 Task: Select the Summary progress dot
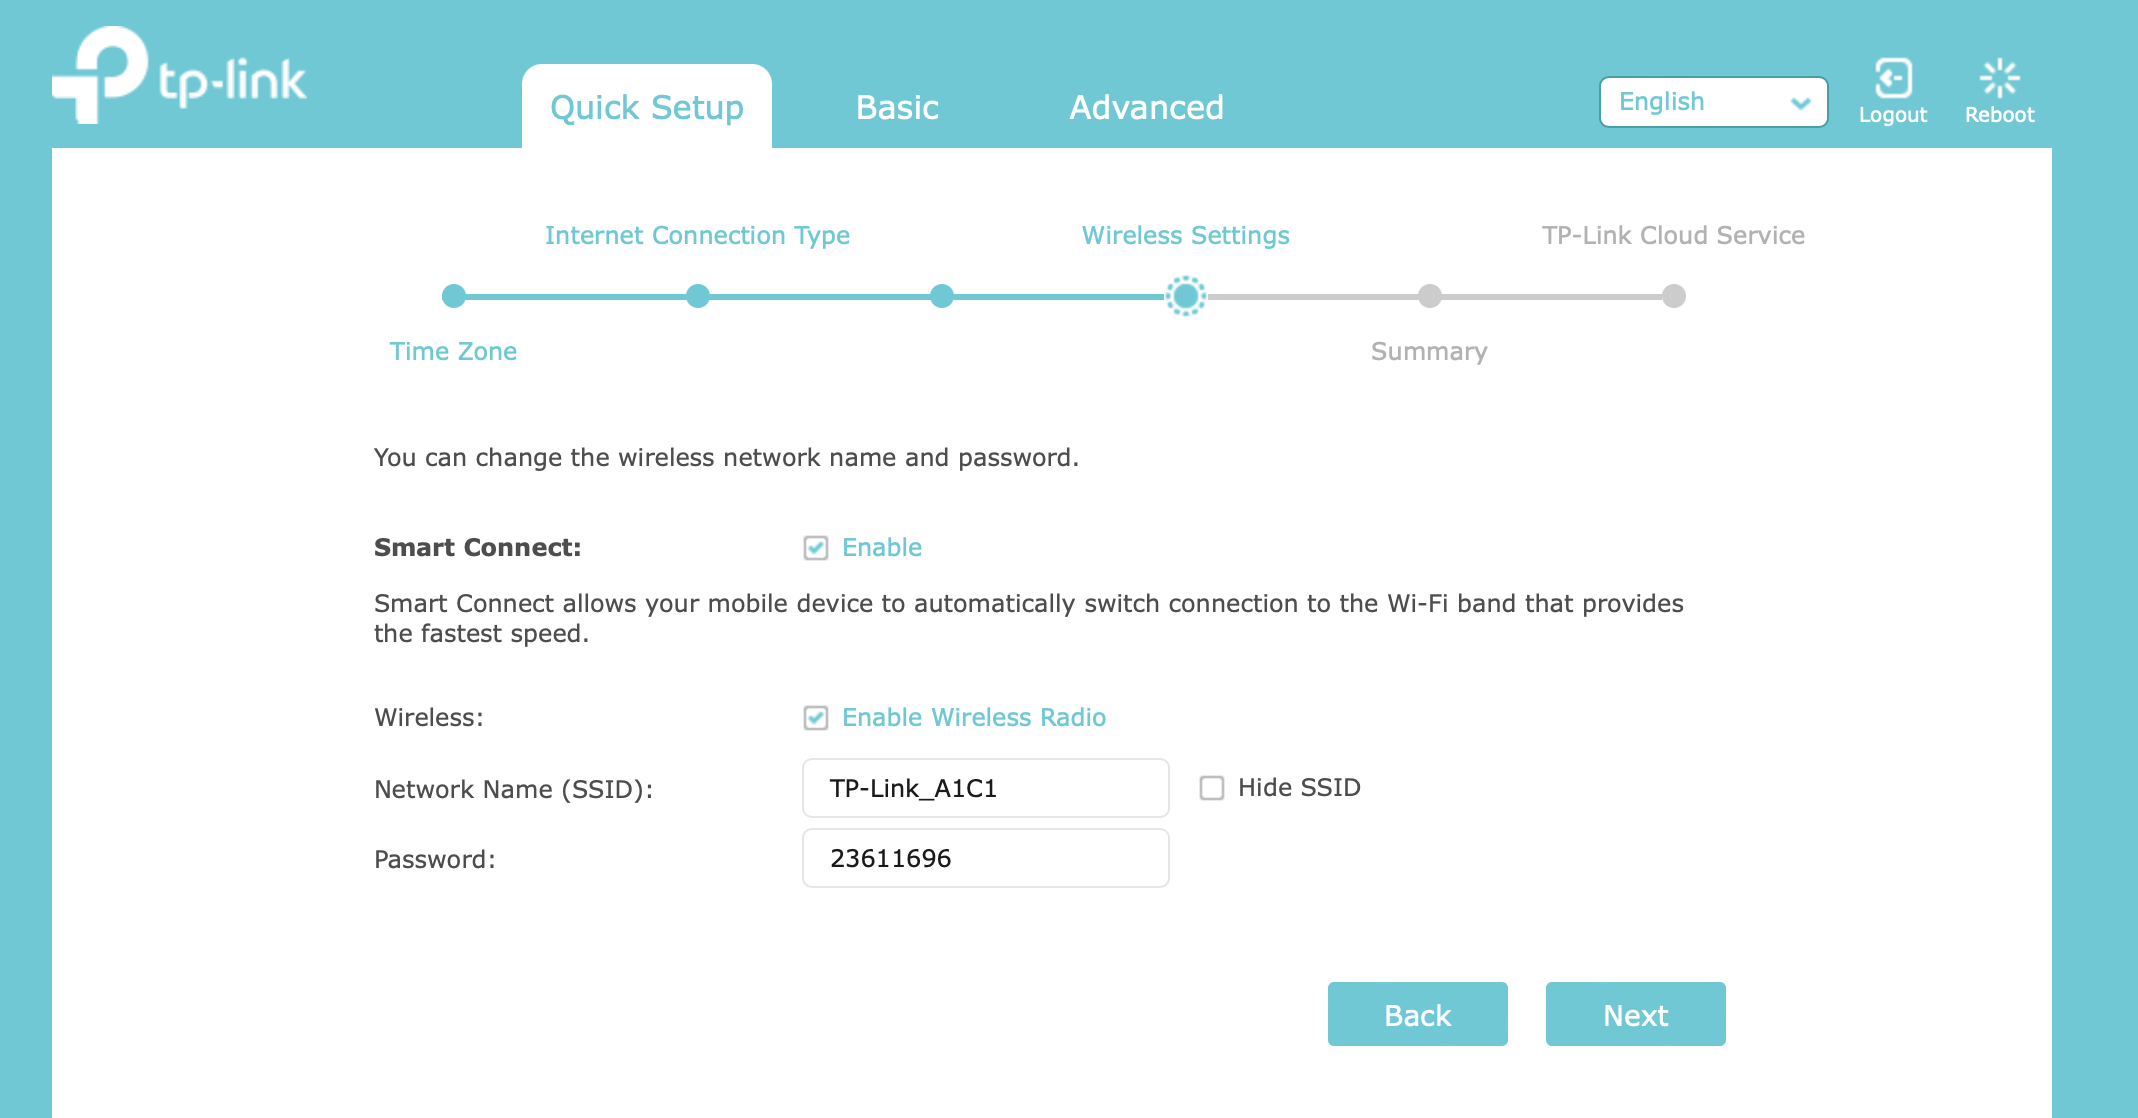tap(1429, 296)
